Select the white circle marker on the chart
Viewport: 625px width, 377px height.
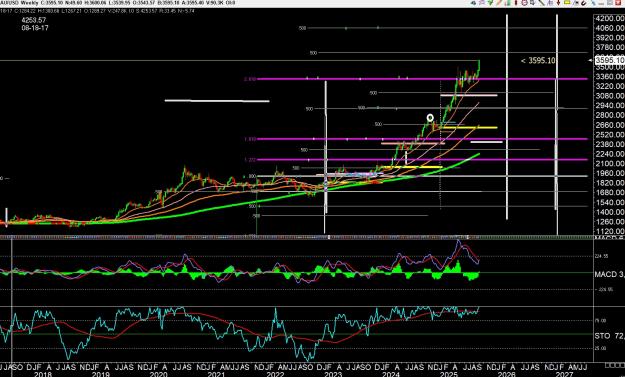pos(430,118)
